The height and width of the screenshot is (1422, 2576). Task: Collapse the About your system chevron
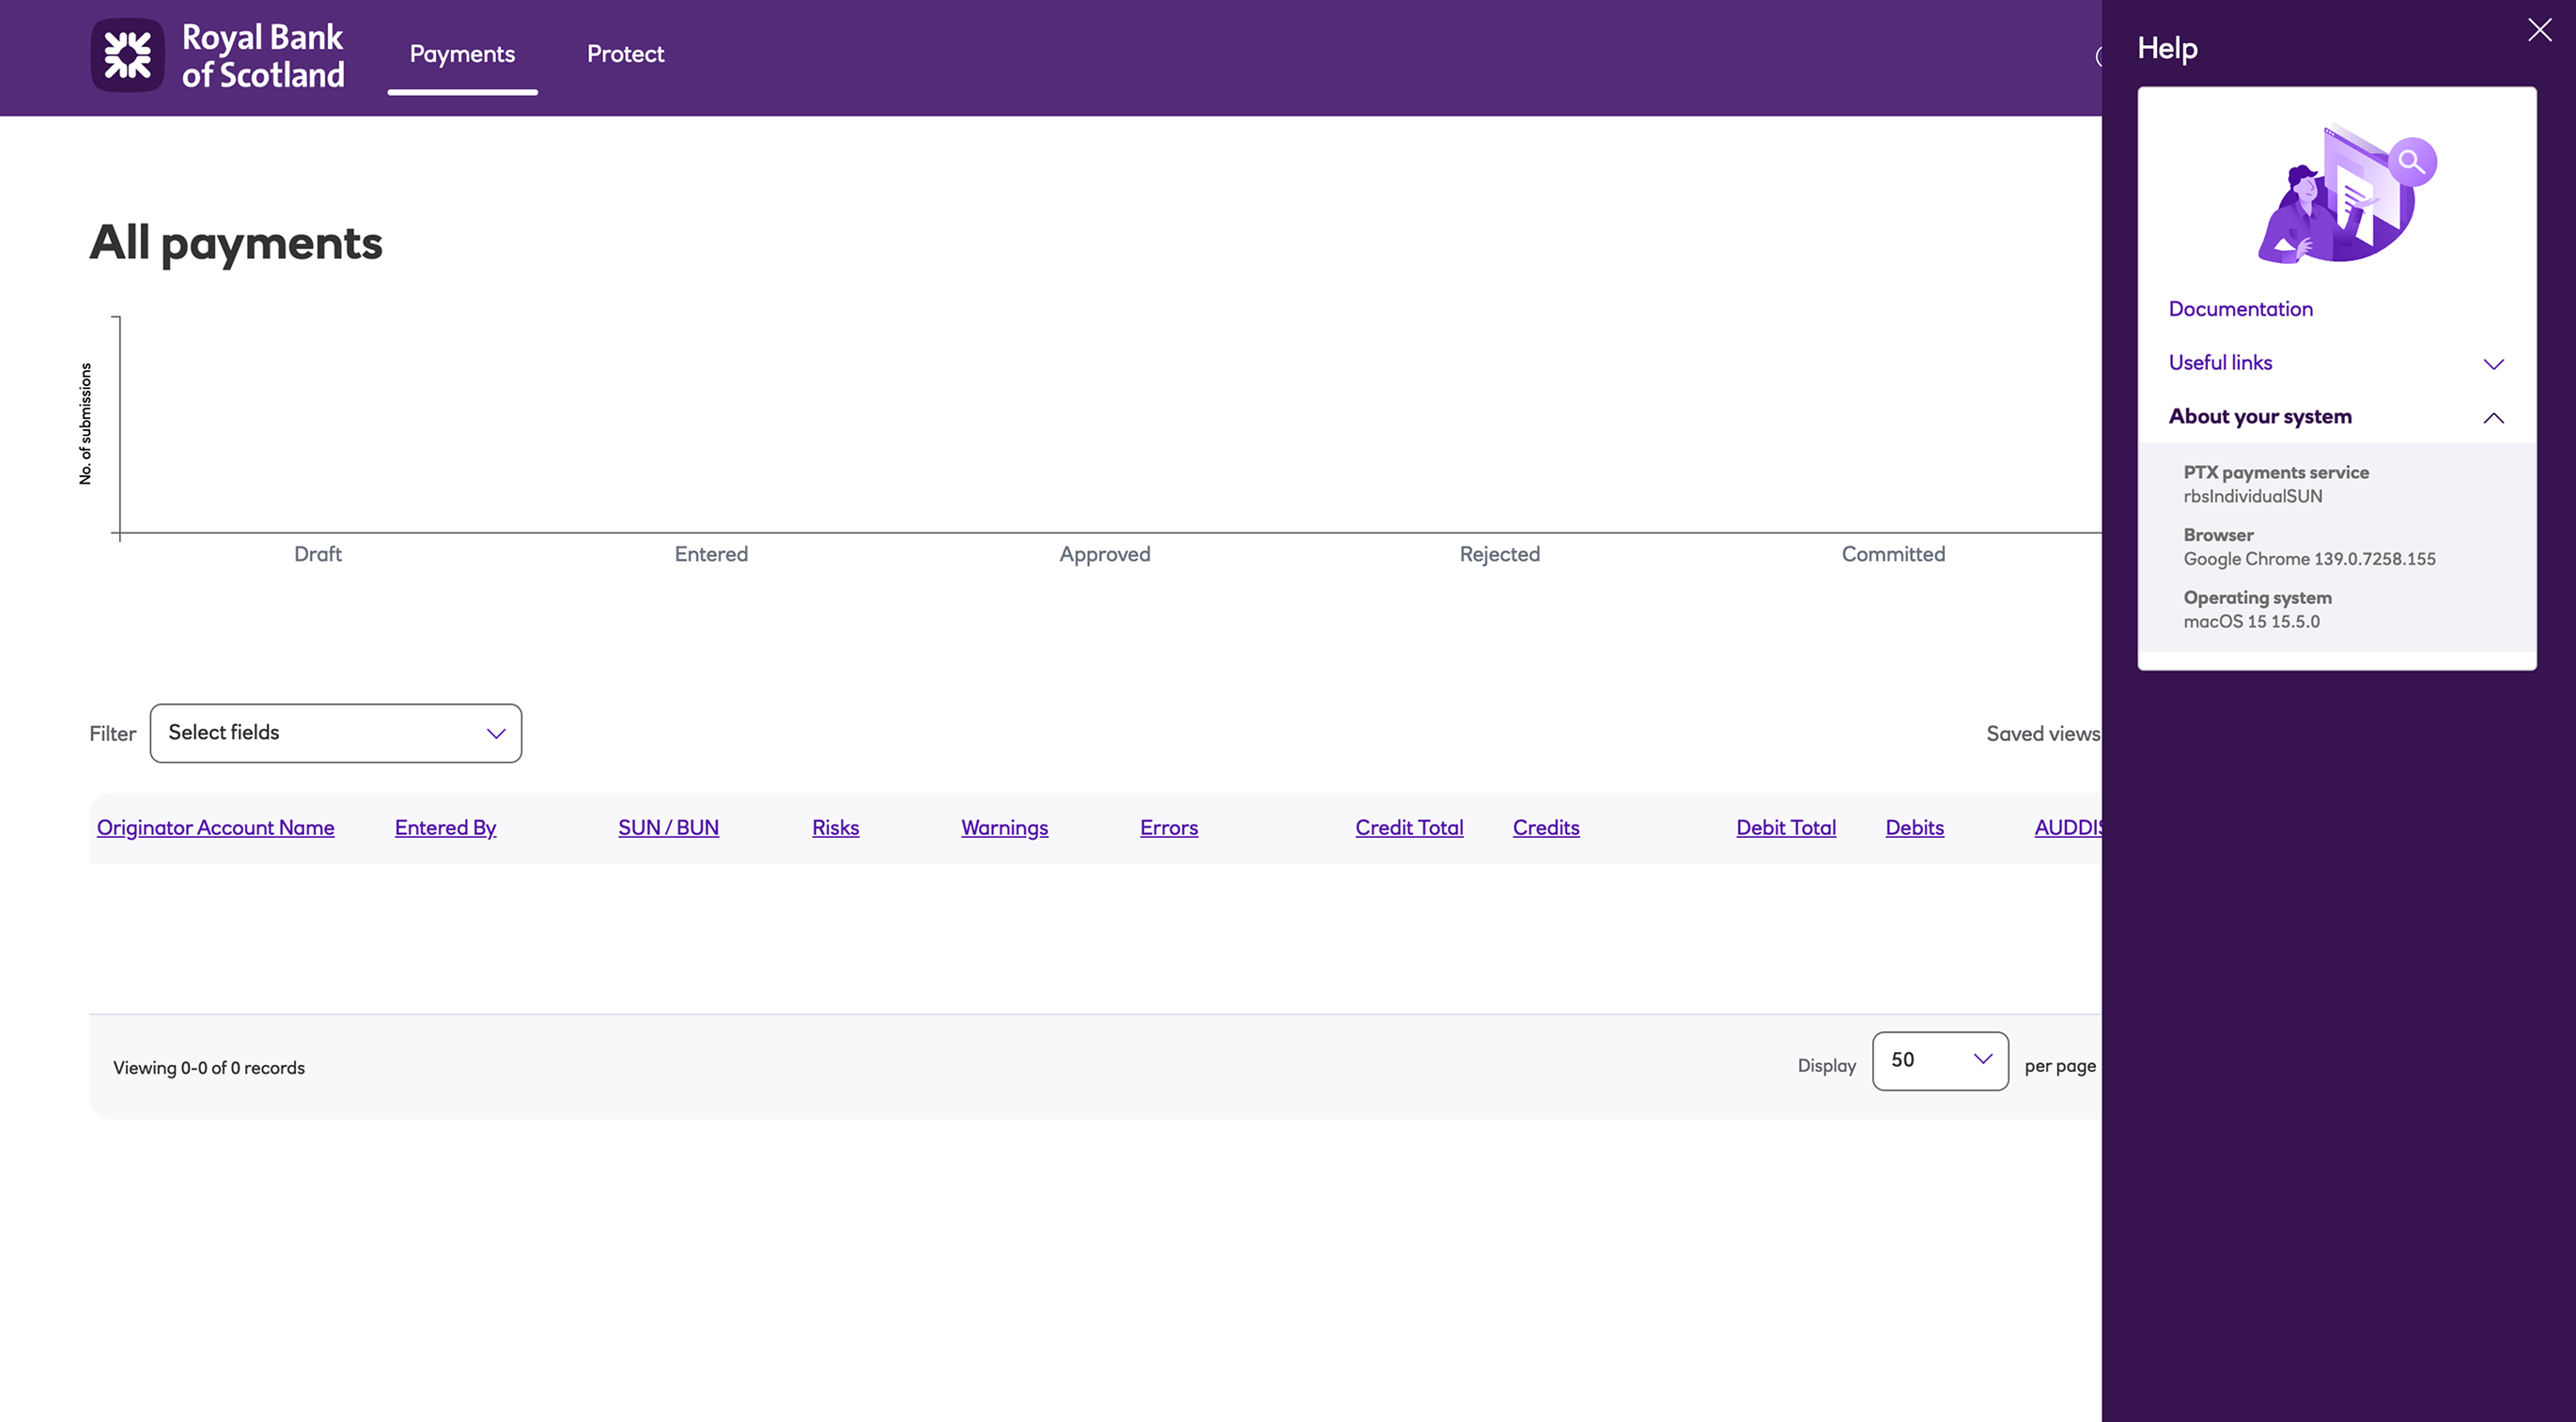click(x=2493, y=418)
